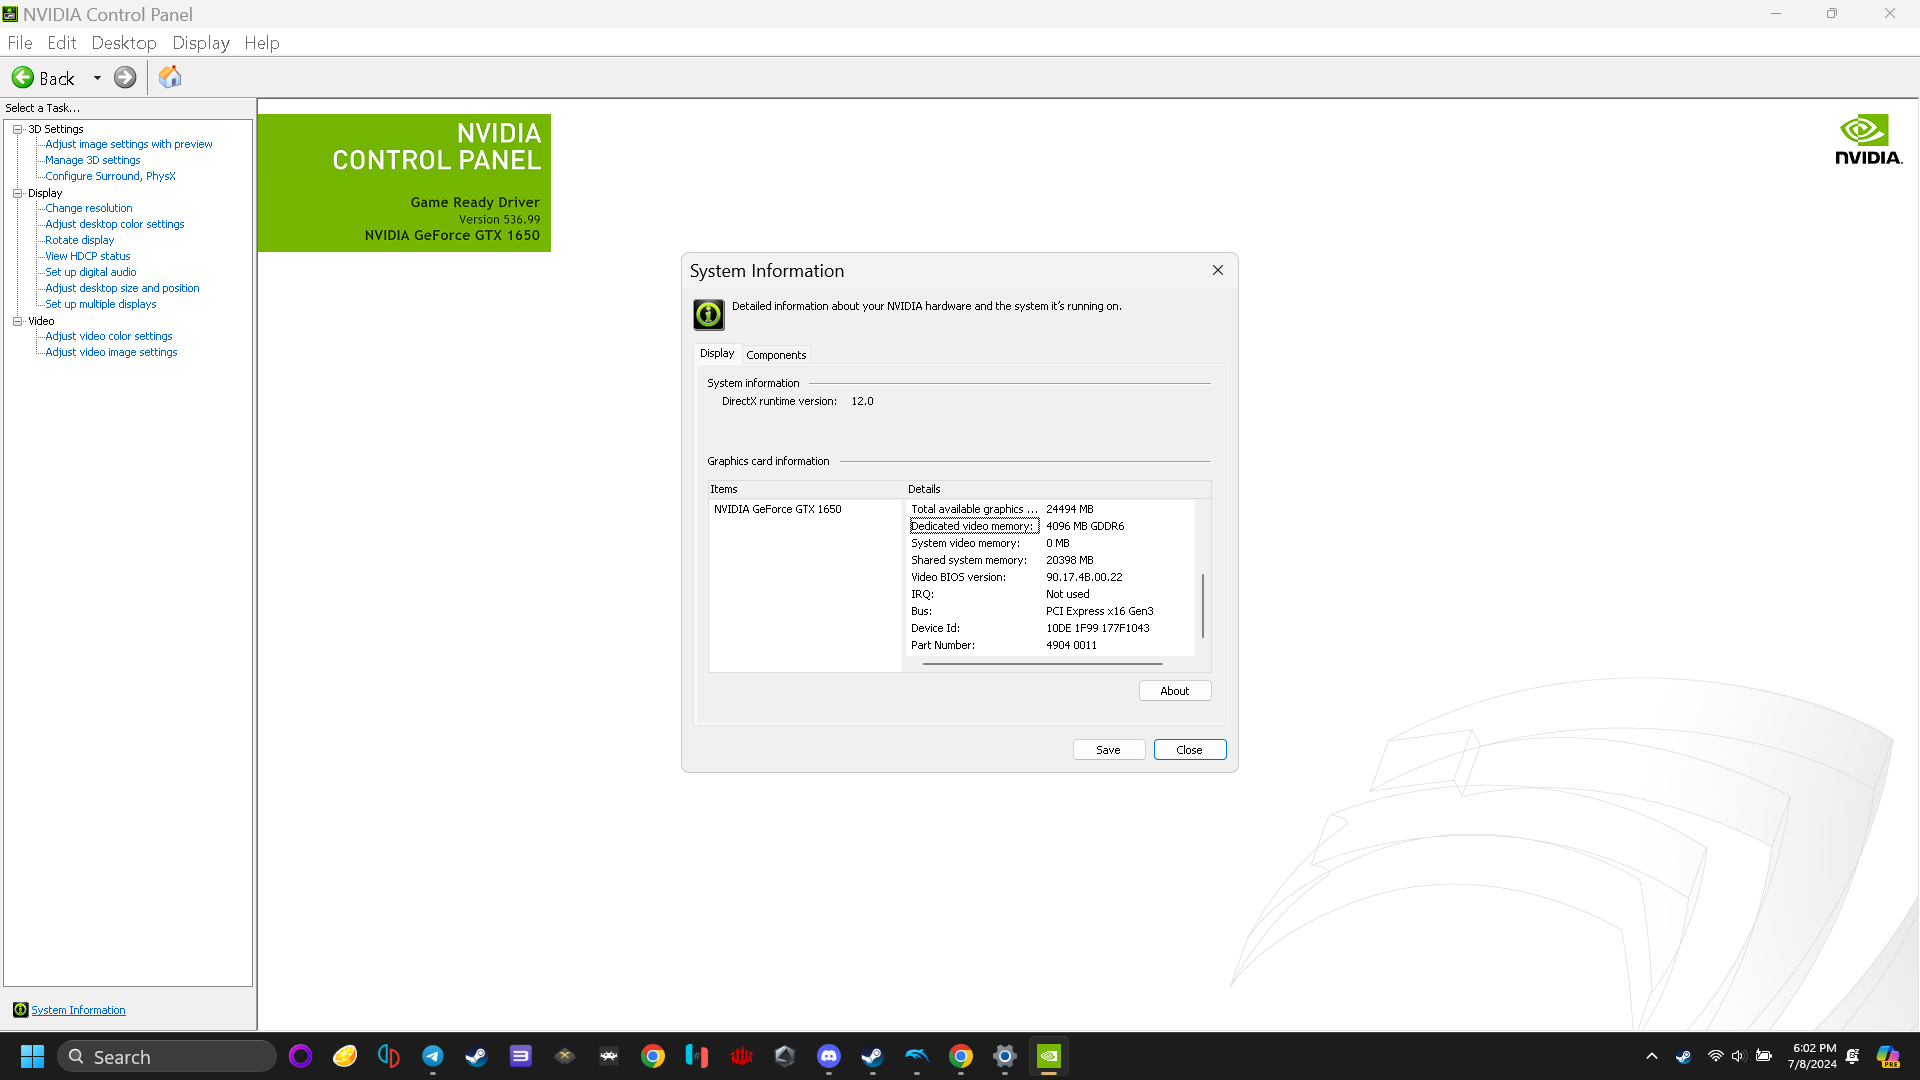This screenshot has width=1920, height=1080.
Task: Open the Copilot icon at taskbar end
Action: tap(1888, 1056)
